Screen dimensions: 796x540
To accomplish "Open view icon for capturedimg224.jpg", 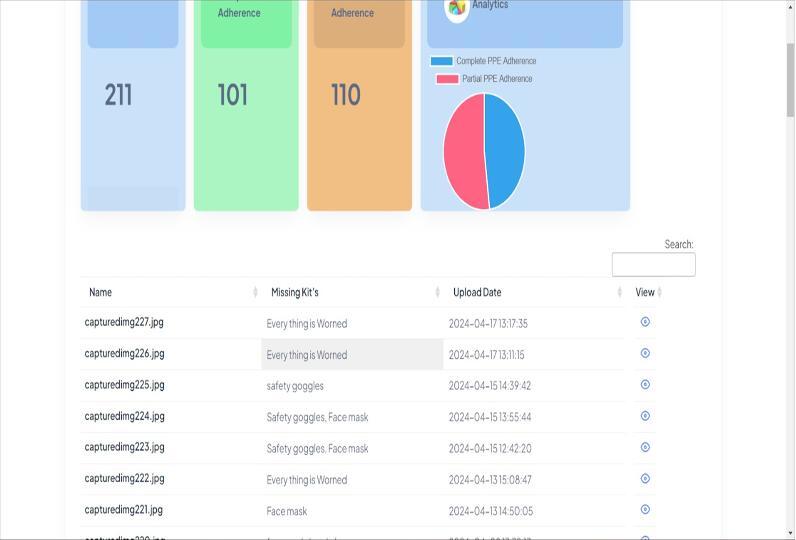I will 645,416.
